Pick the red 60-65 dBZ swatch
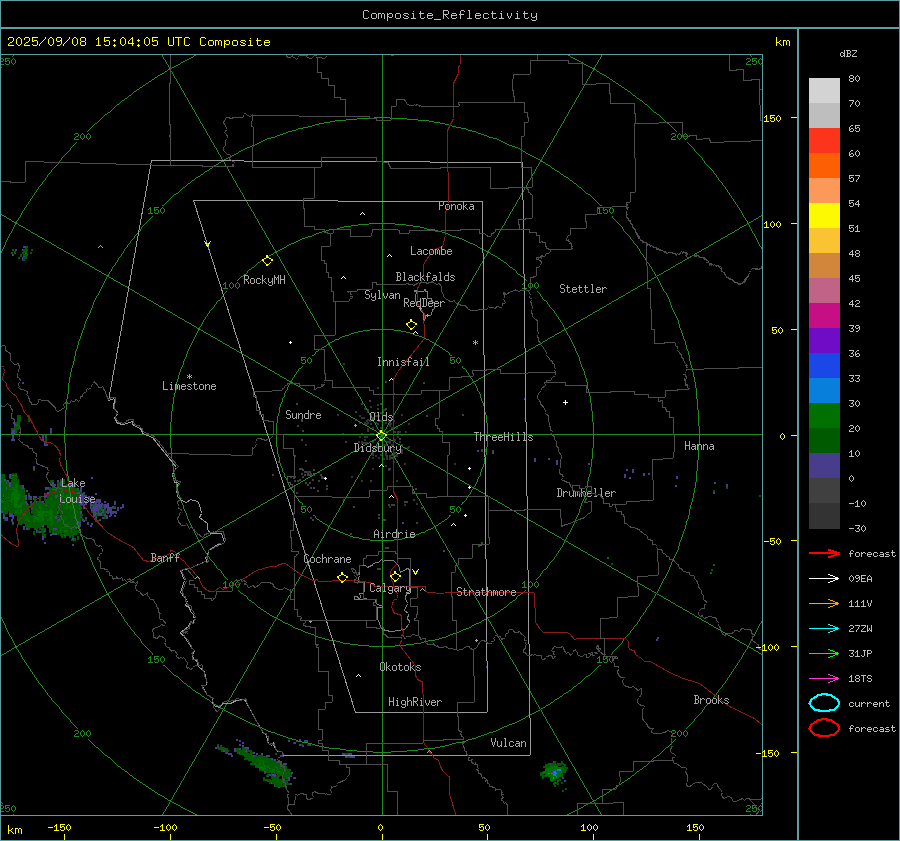The image size is (900, 841). click(x=824, y=141)
